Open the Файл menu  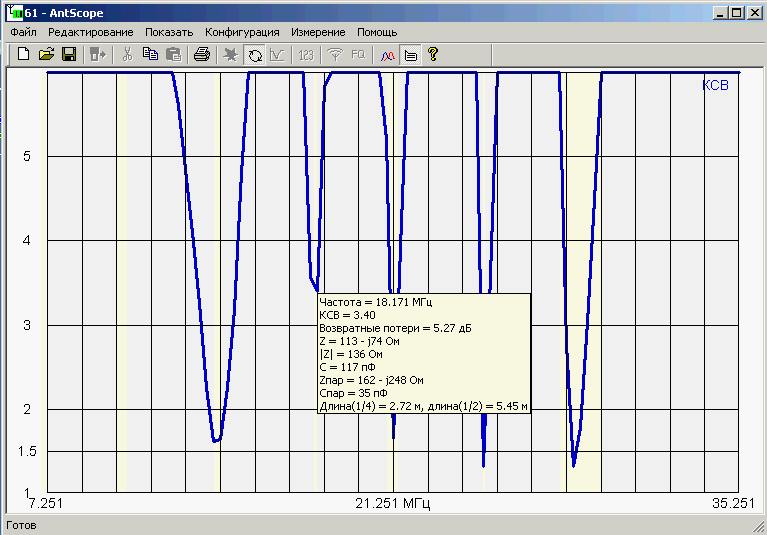tap(24, 32)
